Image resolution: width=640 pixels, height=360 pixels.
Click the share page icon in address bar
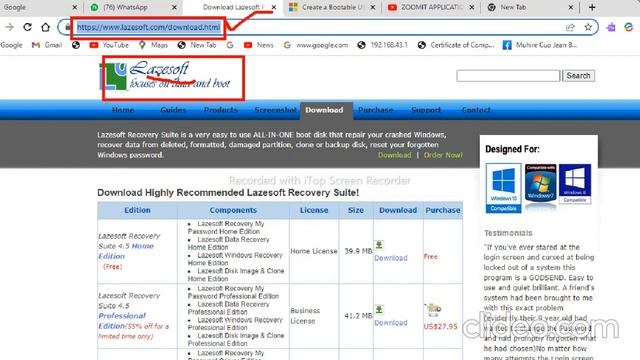click(x=570, y=27)
